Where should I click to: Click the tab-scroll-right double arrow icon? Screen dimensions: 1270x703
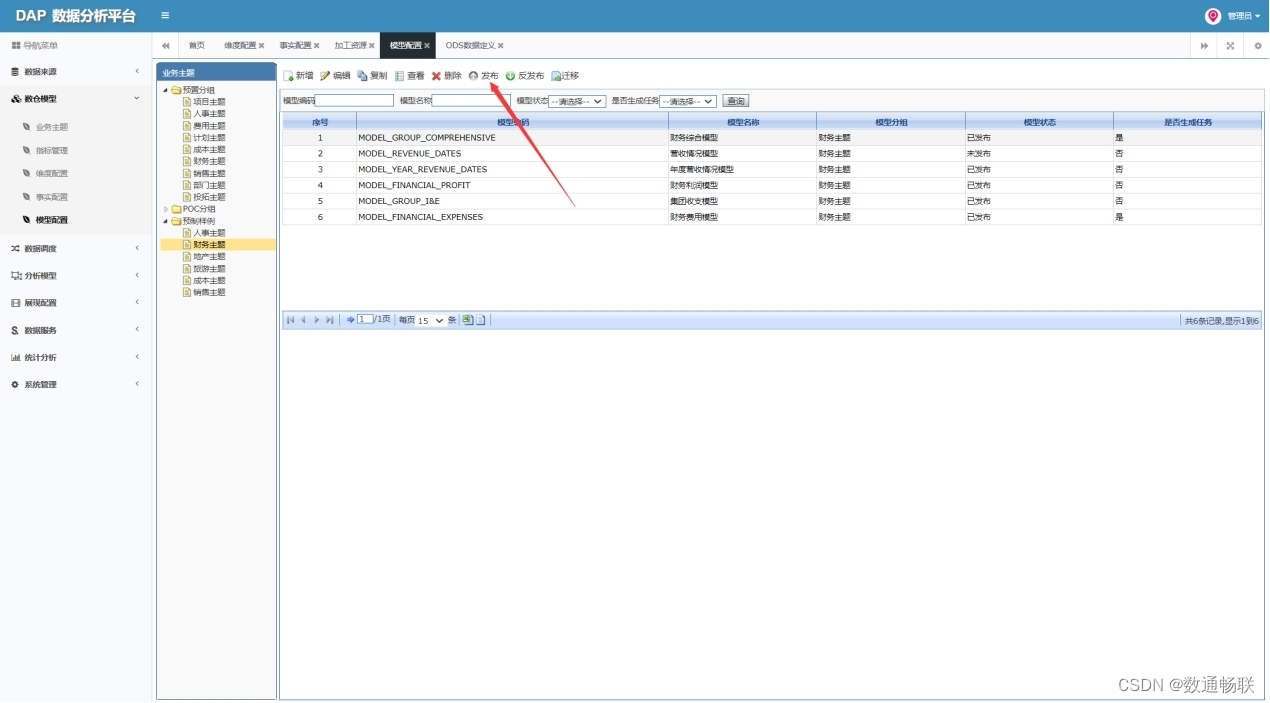(1204, 46)
